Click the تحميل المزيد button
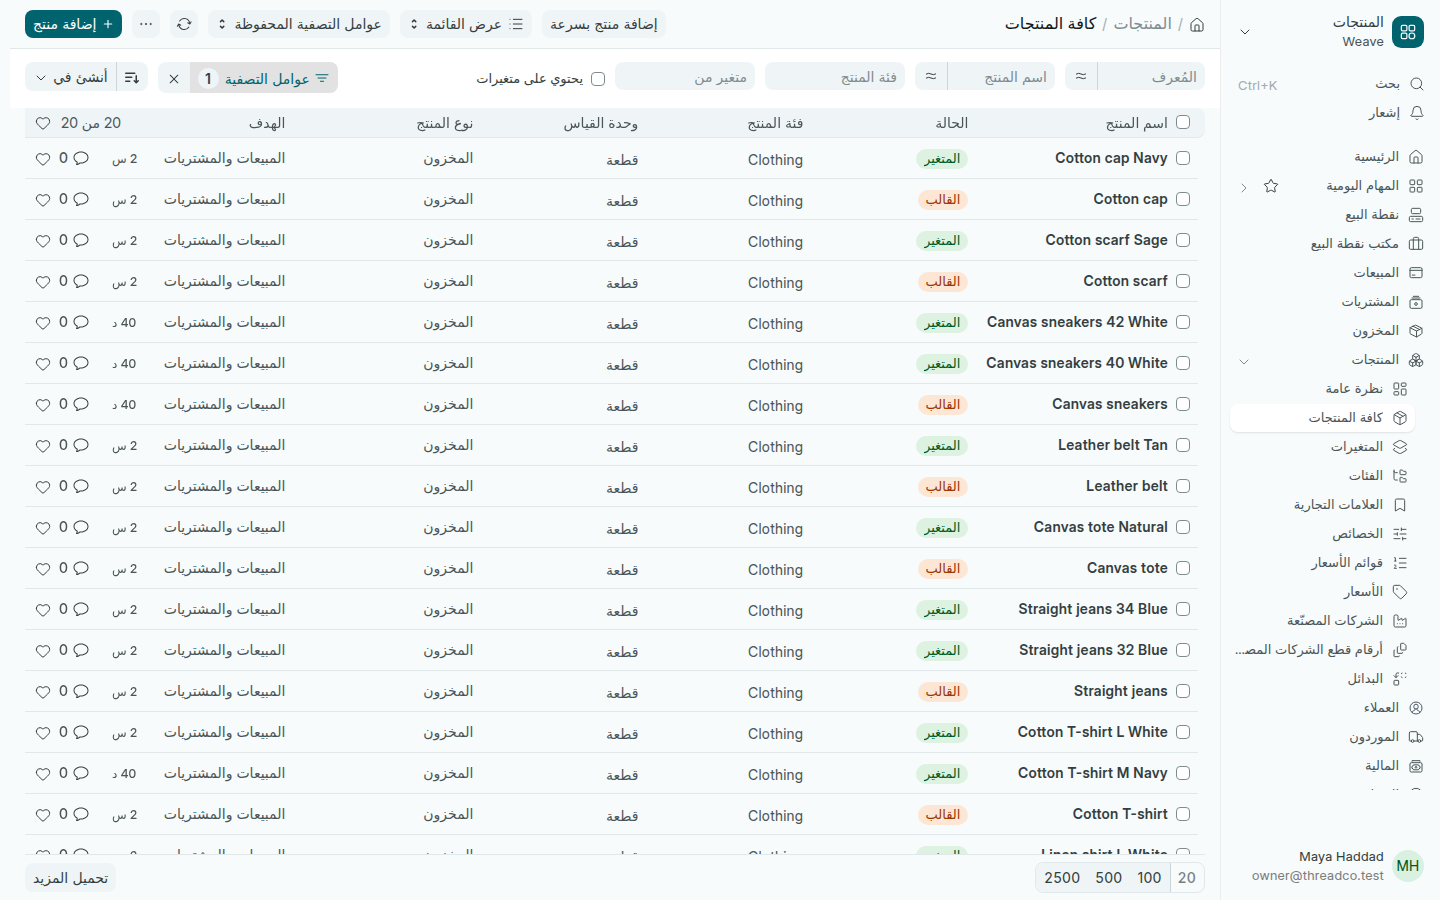 click(x=70, y=878)
